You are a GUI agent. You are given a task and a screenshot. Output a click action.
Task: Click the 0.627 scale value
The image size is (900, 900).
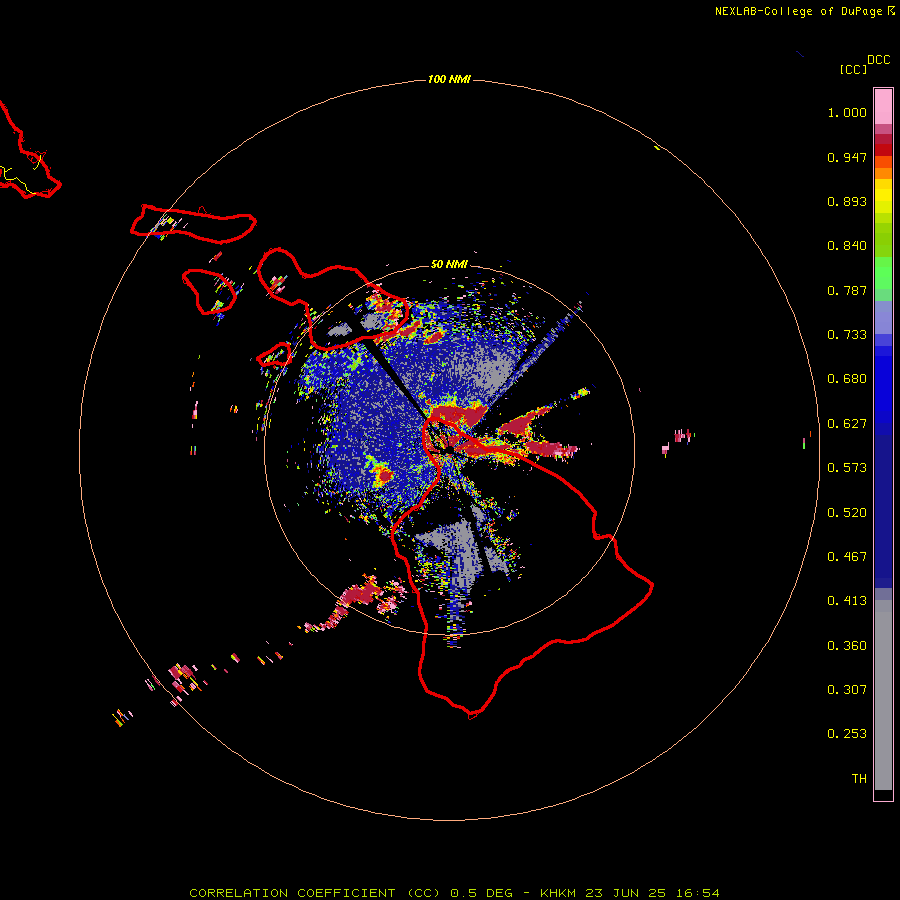[x=847, y=424]
